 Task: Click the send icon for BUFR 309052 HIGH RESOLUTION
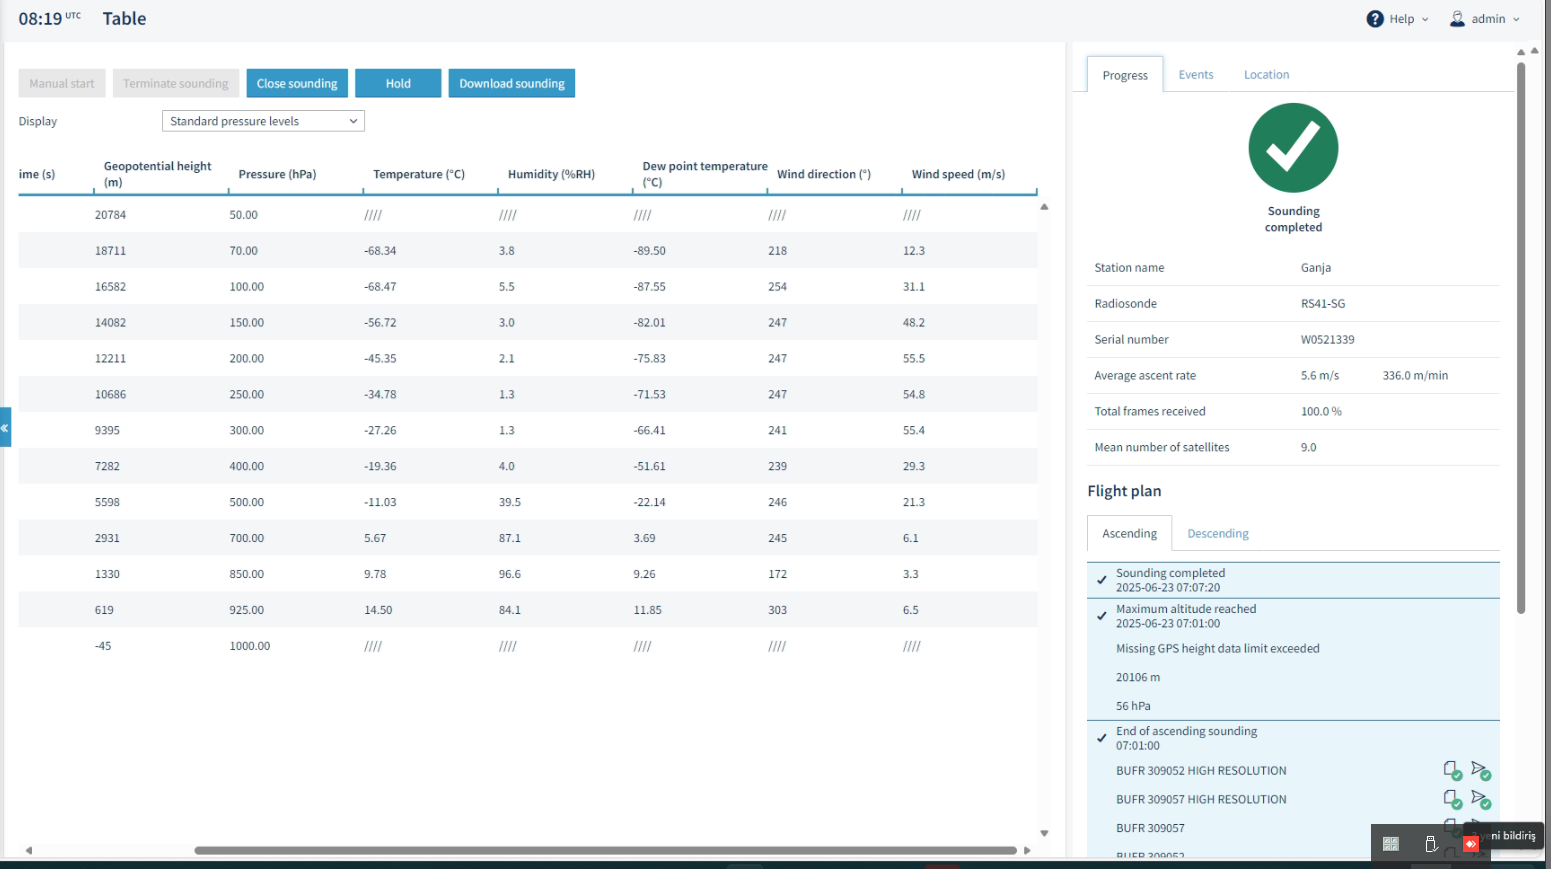(x=1481, y=770)
